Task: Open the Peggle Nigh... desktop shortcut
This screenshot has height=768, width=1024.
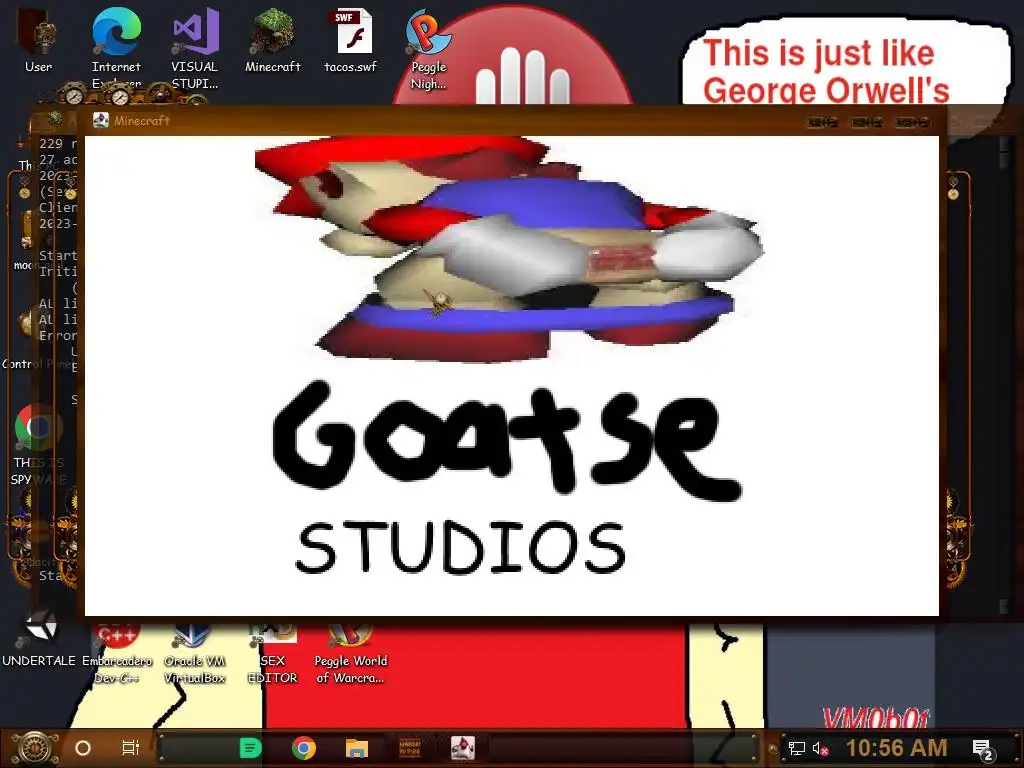Action: [428, 50]
